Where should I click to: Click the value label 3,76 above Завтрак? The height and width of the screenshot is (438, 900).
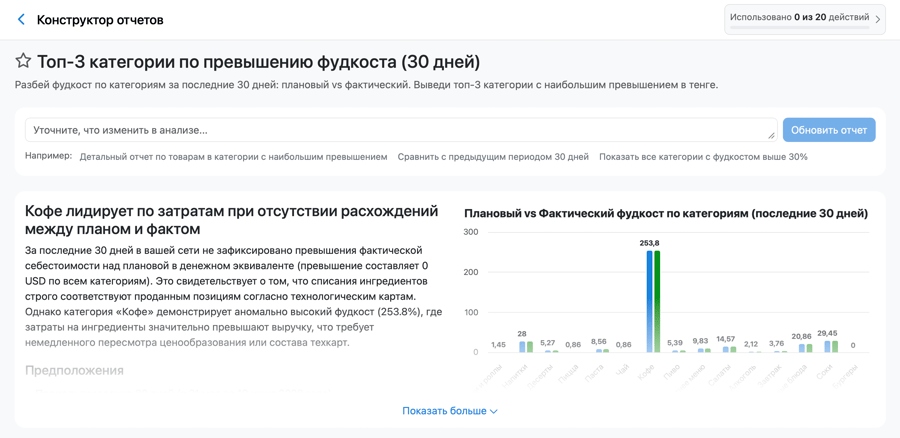tap(776, 344)
